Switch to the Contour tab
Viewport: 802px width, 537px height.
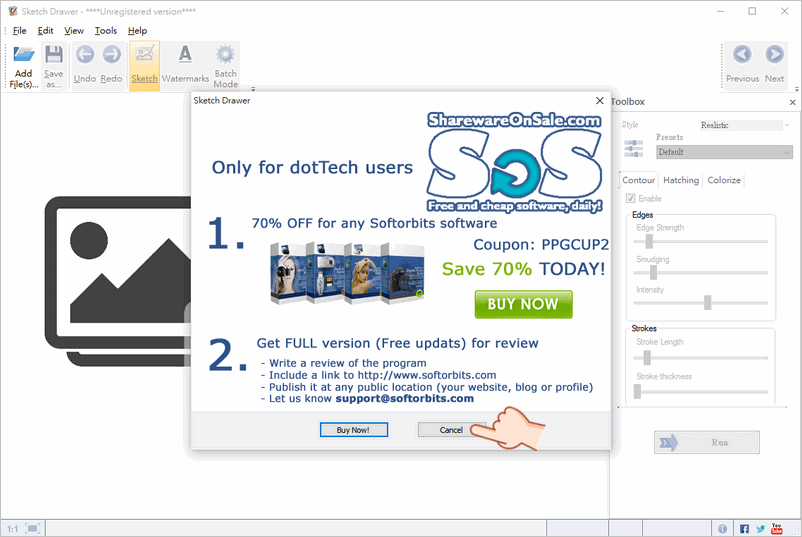(x=638, y=180)
